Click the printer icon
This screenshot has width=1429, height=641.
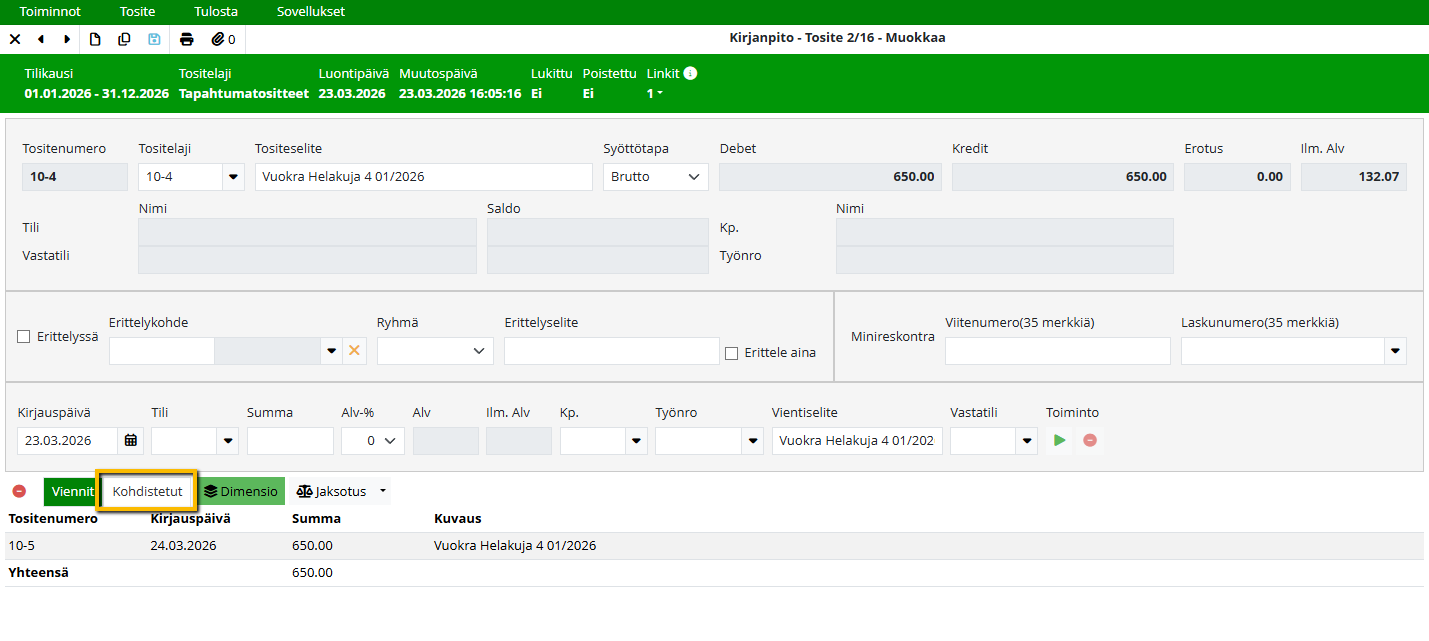186,40
